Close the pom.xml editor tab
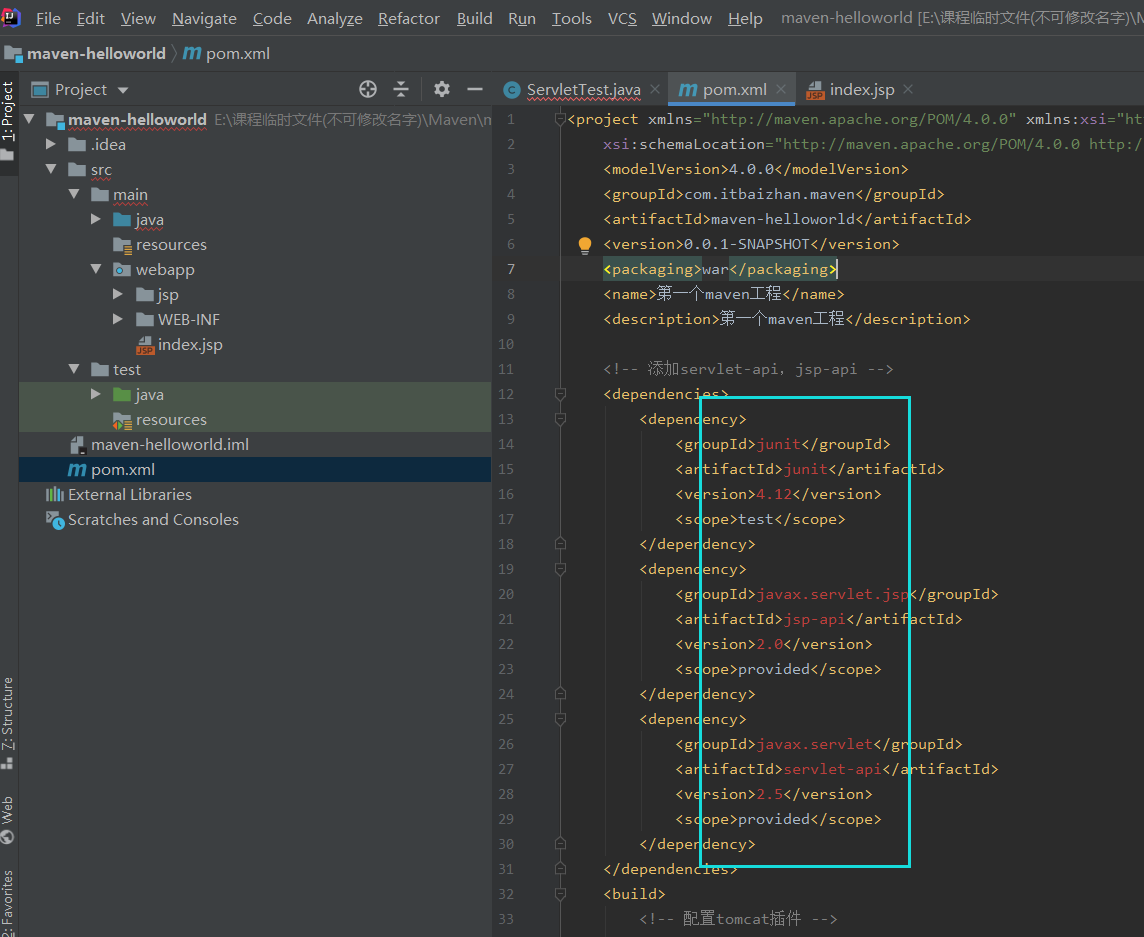This screenshot has width=1144, height=937. coord(781,89)
